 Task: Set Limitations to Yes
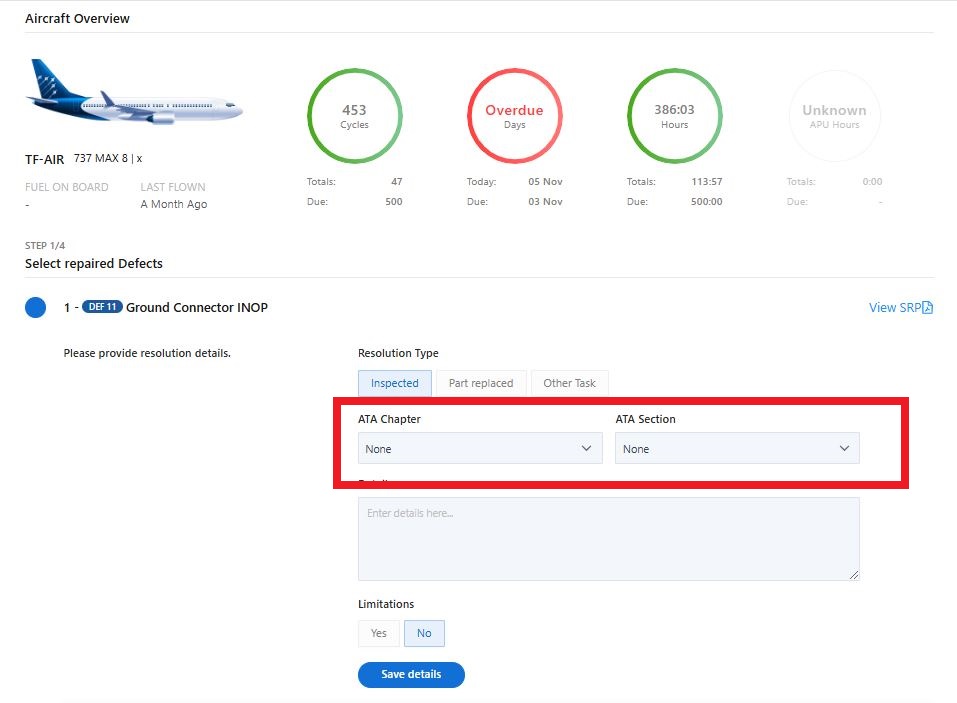(x=379, y=633)
